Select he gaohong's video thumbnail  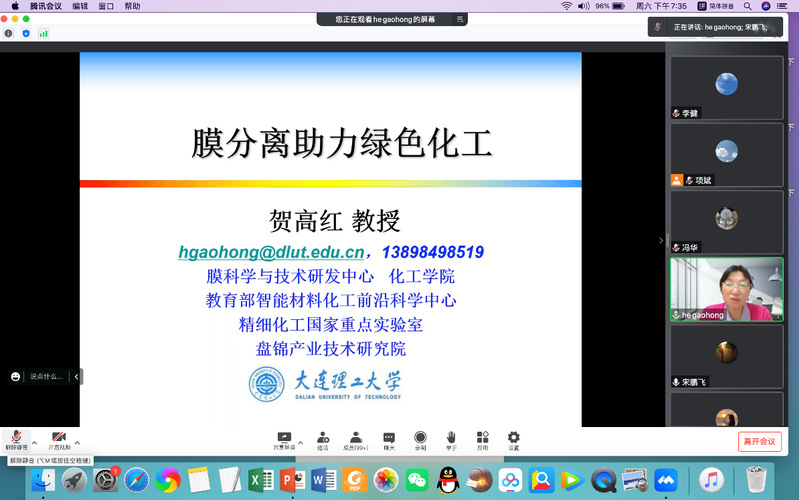(726, 289)
